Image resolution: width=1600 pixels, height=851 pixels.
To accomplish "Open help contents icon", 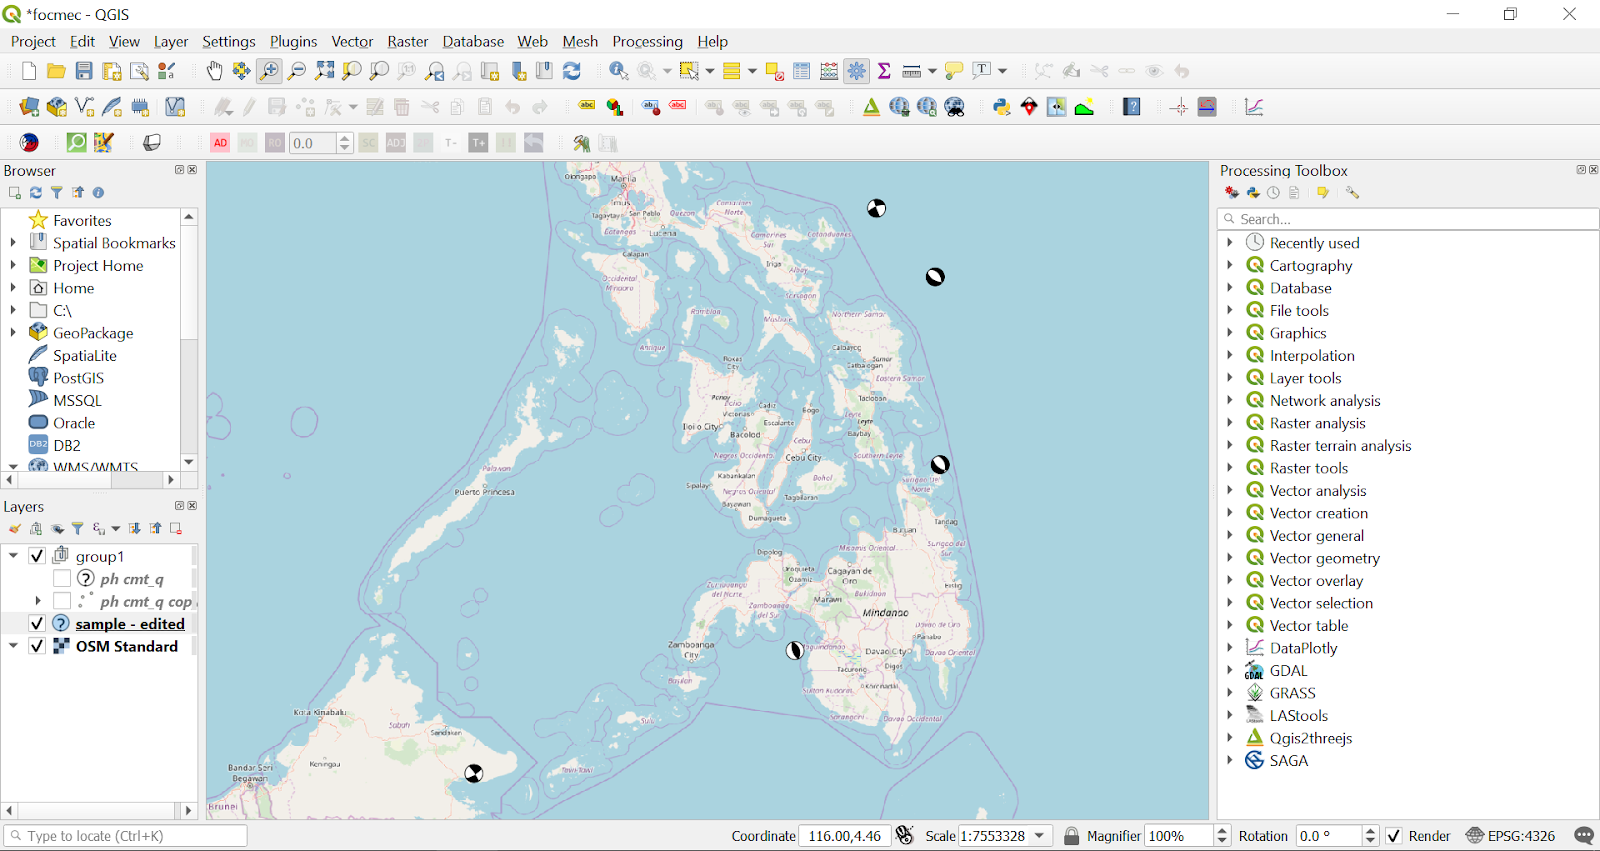I will click(x=1132, y=107).
